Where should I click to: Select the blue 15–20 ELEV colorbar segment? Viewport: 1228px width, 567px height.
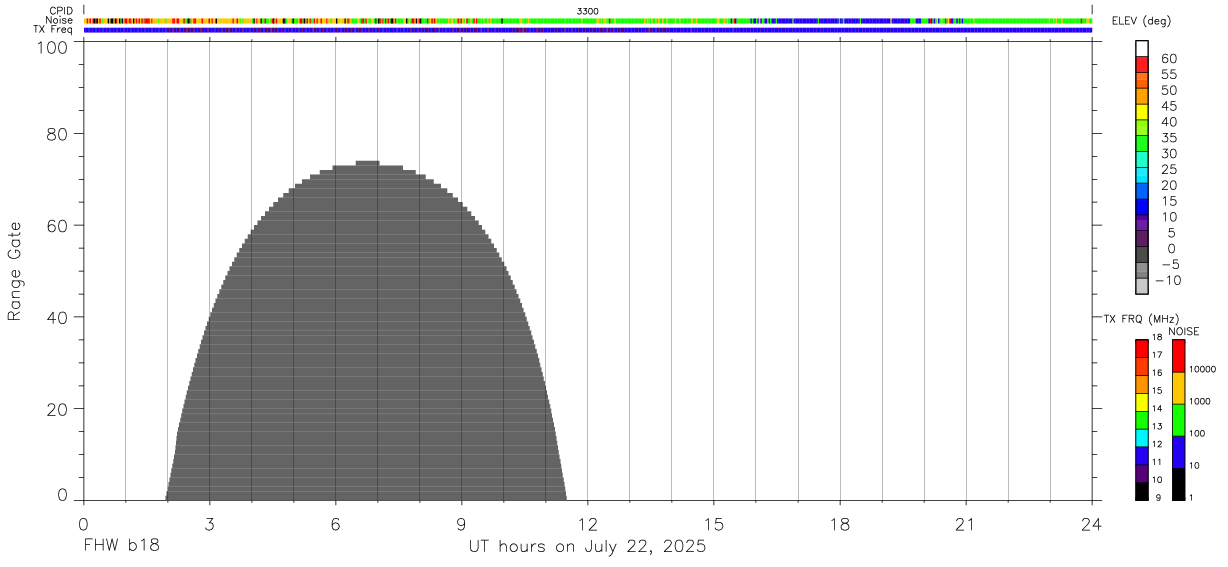point(1142,190)
